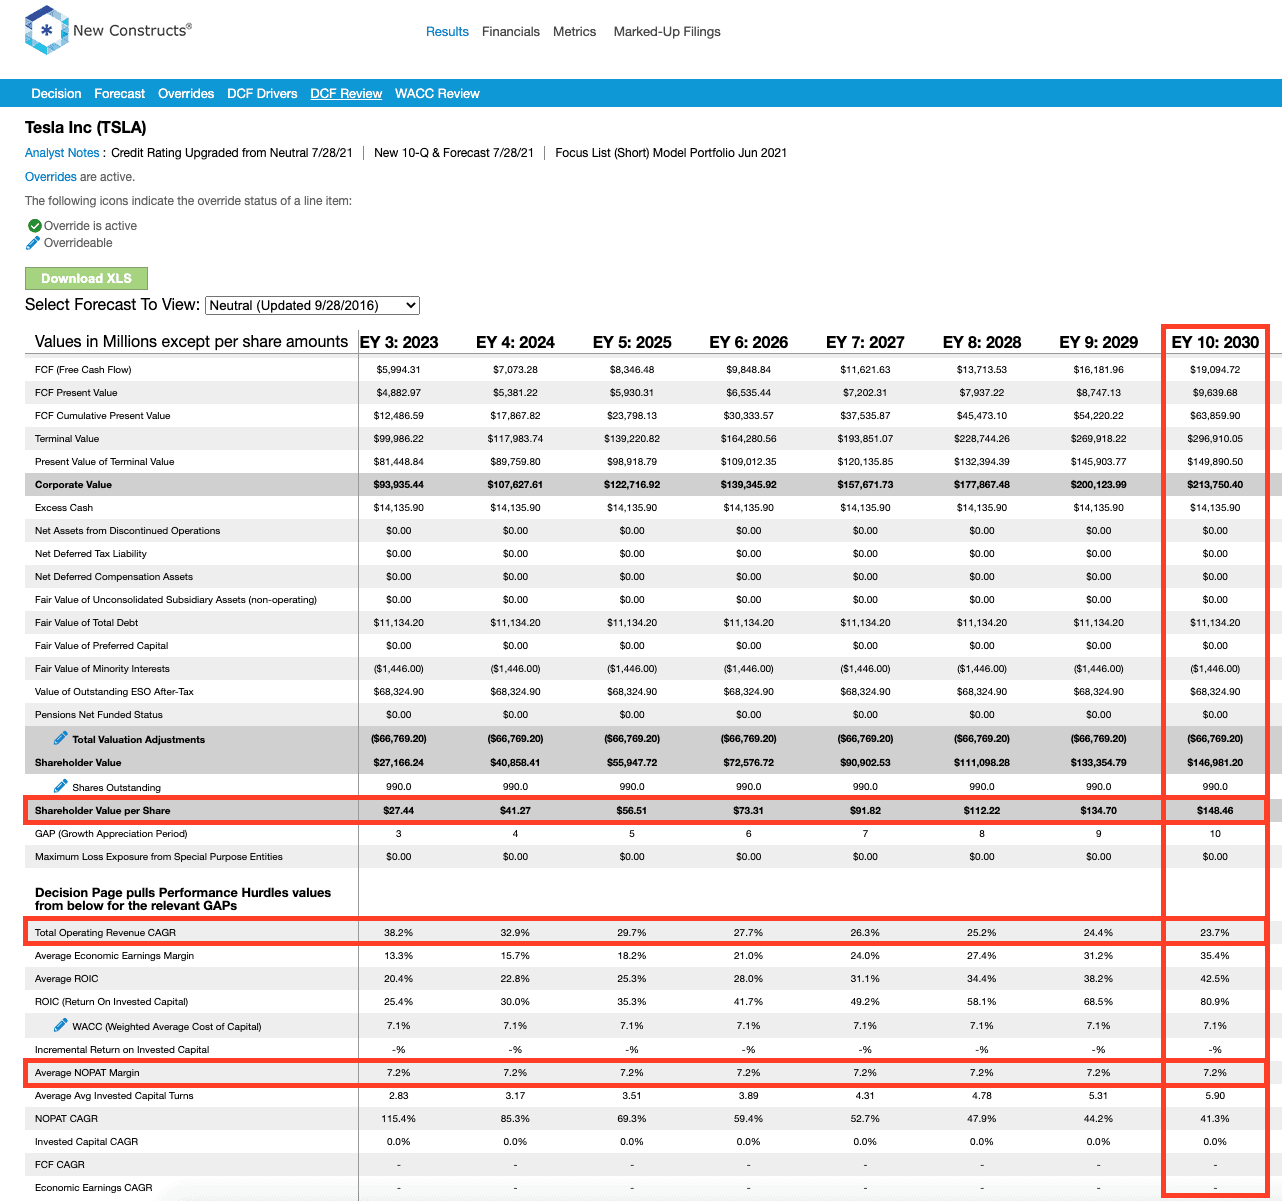Click the Average ROIC row label

pyautogui.click(x=67, y=979)
